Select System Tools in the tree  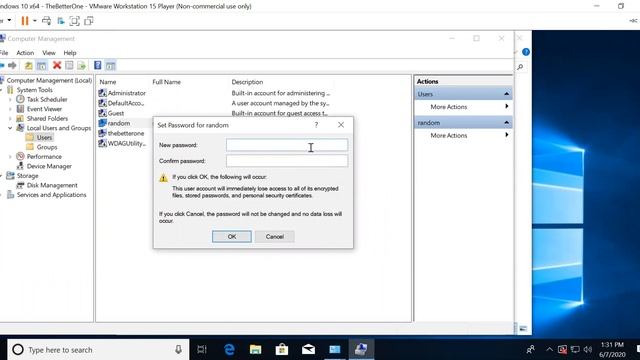pos(34,90)
